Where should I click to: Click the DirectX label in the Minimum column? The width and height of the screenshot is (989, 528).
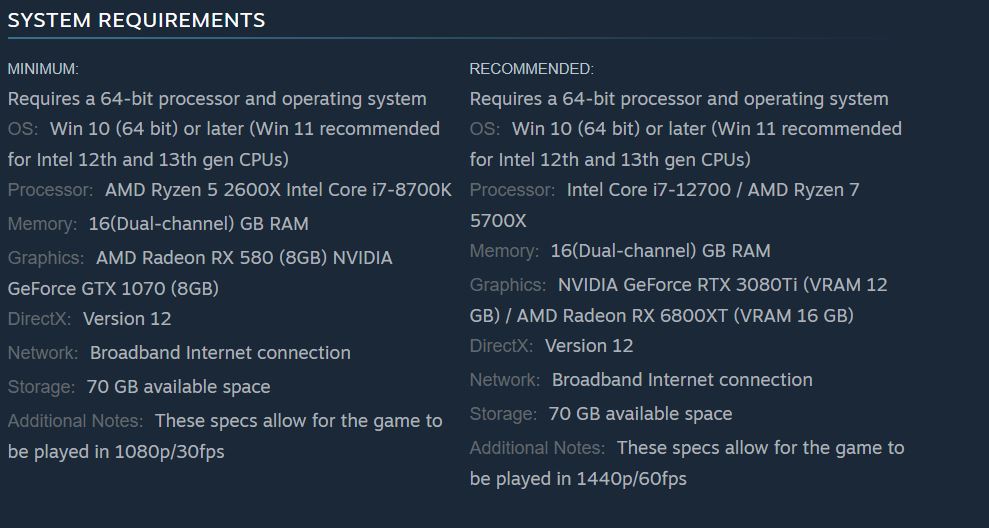40,319
